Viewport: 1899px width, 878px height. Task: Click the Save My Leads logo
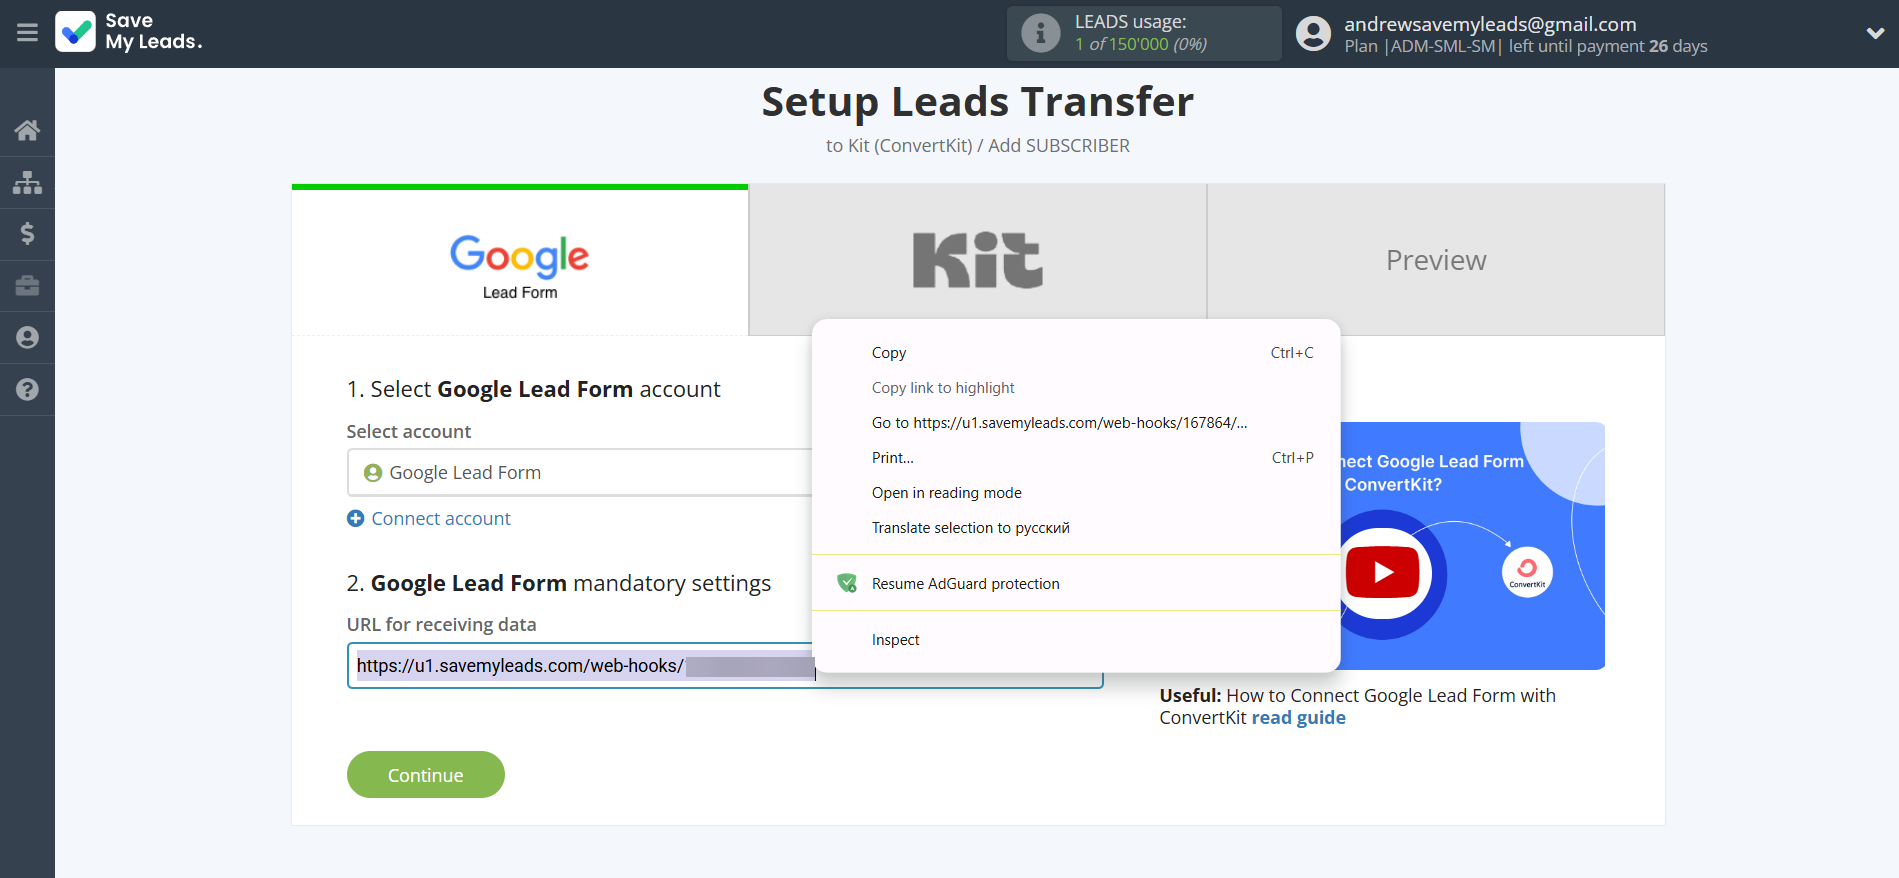pos(129,32)
